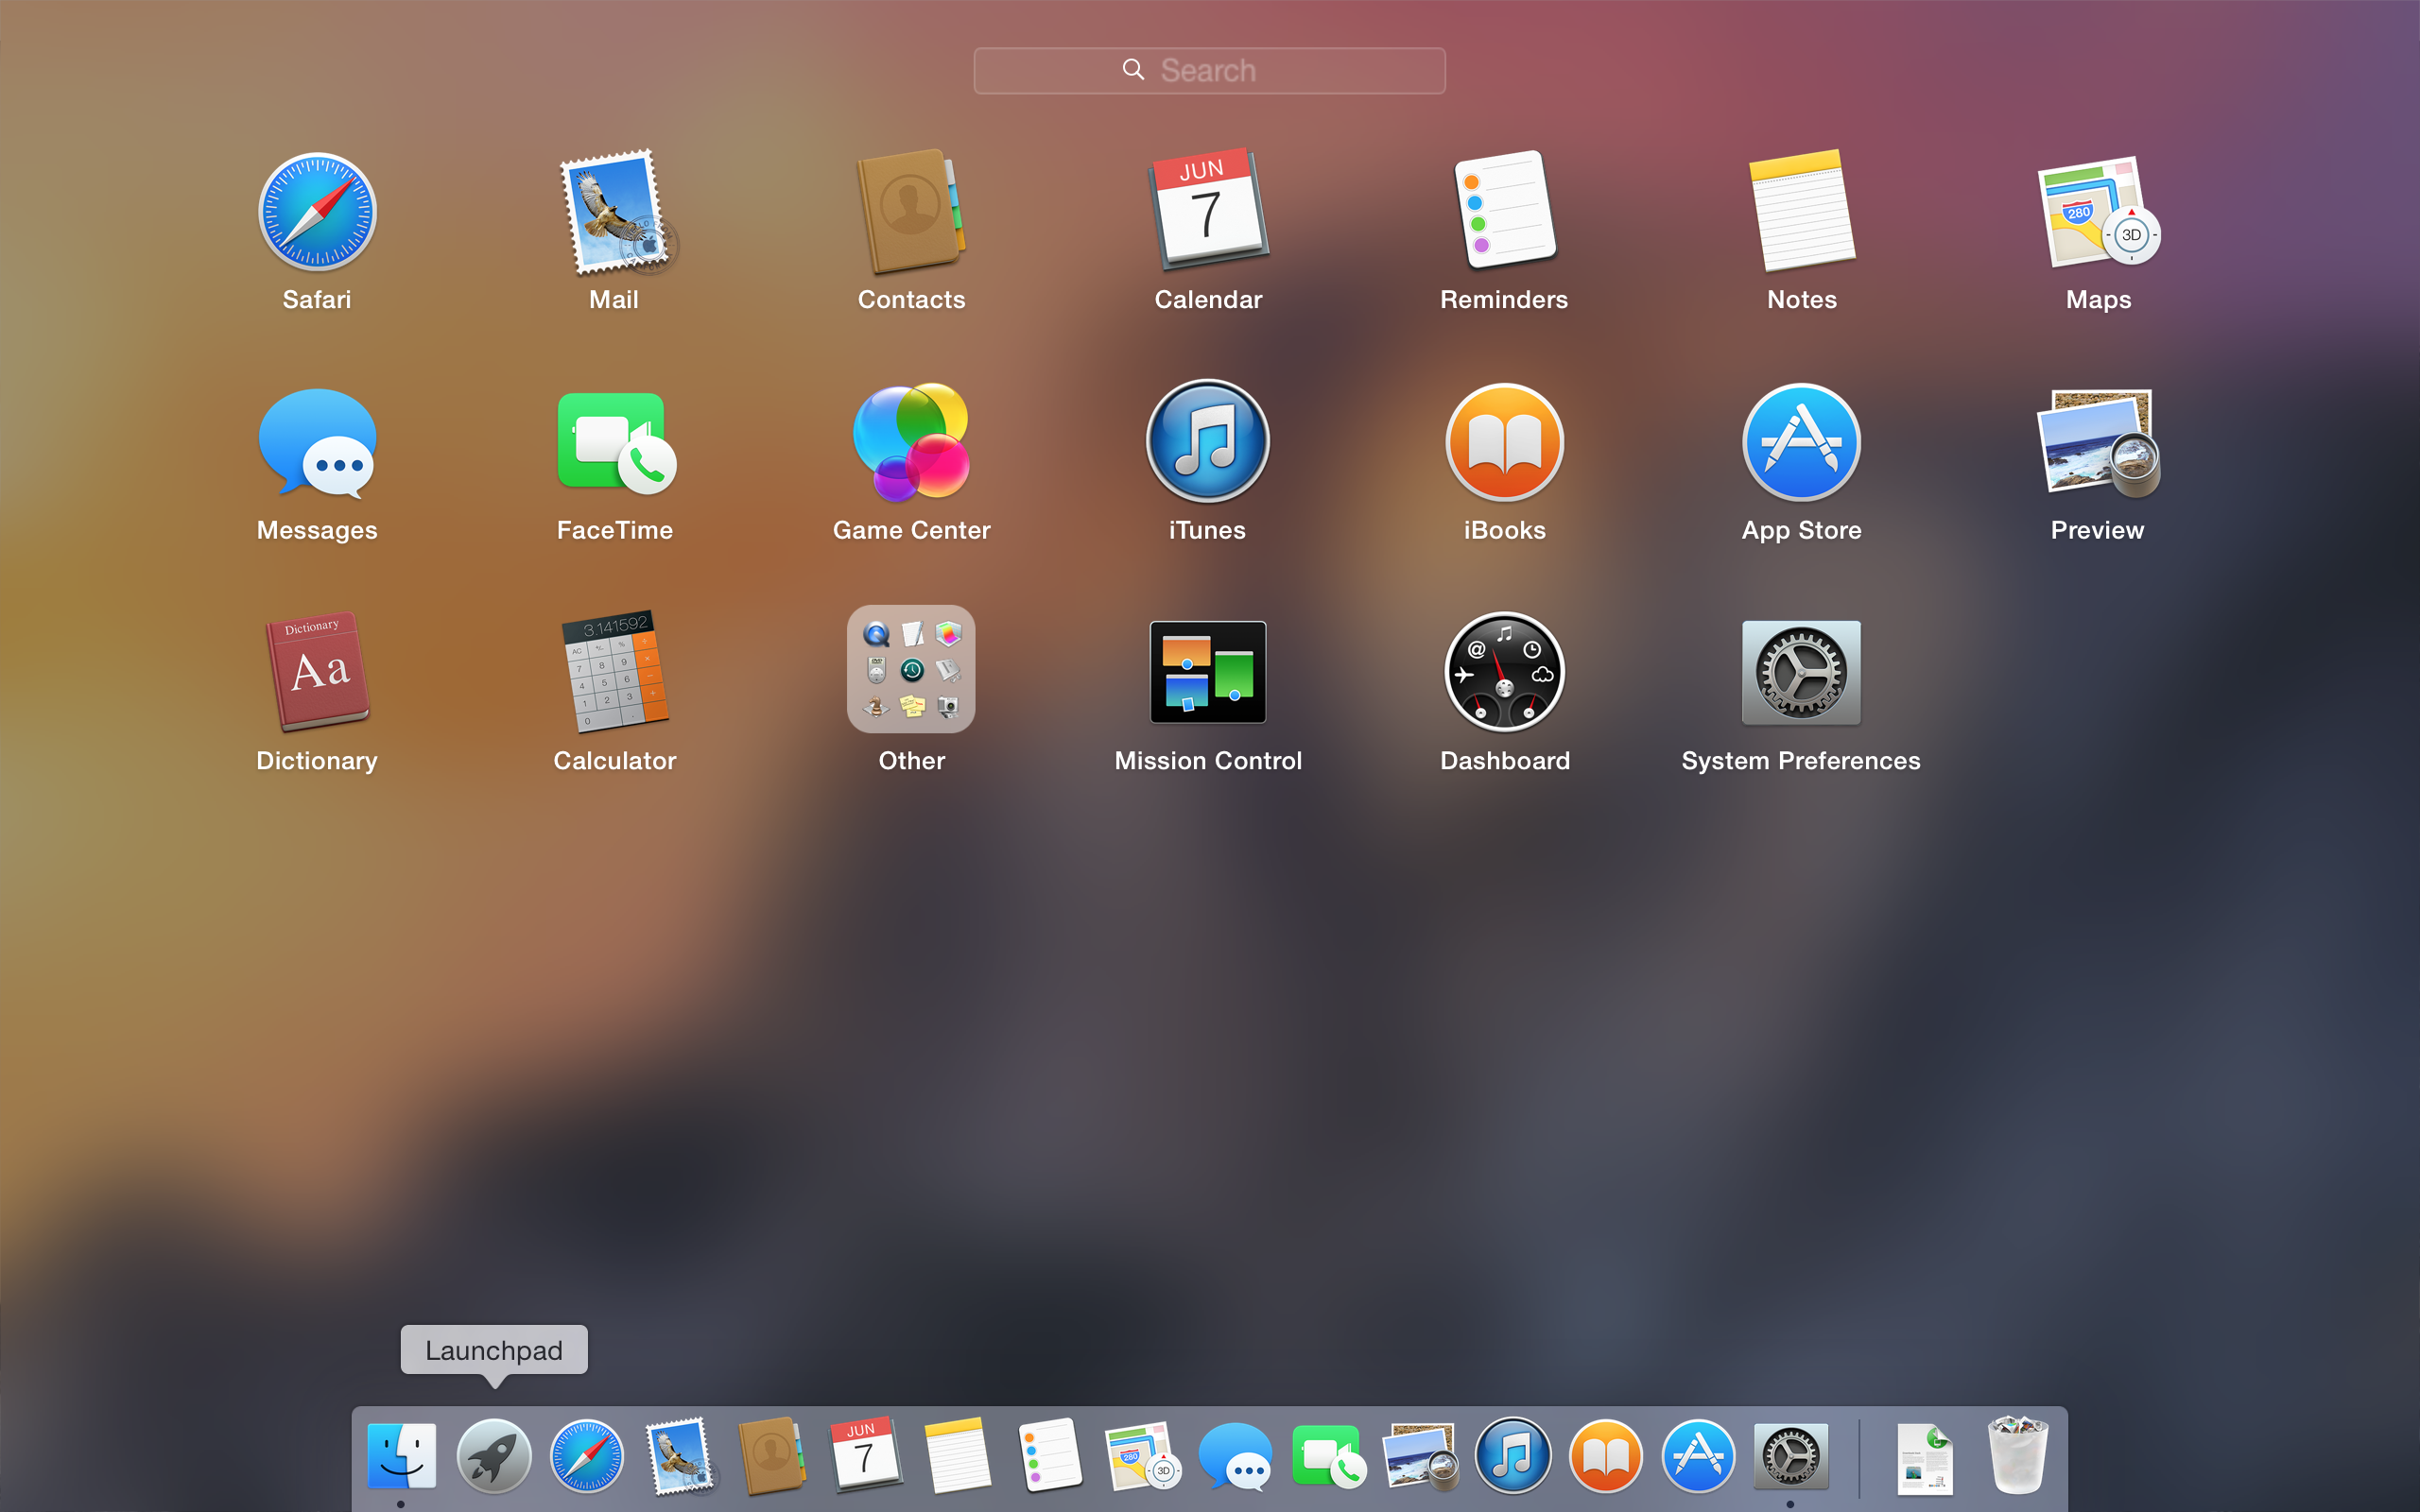The image size is (2420, 1512).
Task: Open Contacts in the Launchpad grid
Action: pos(911,212)
